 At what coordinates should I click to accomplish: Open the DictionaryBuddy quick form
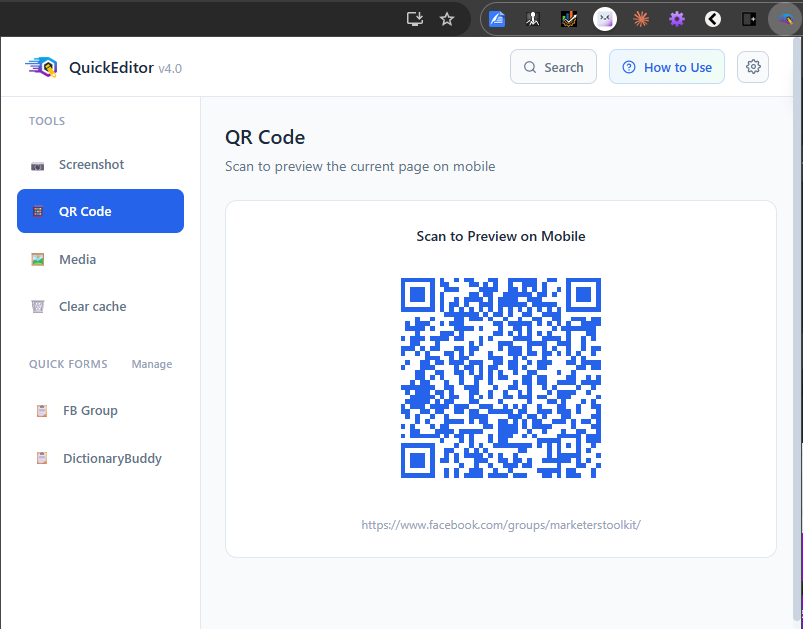click(x=100, y=458)
